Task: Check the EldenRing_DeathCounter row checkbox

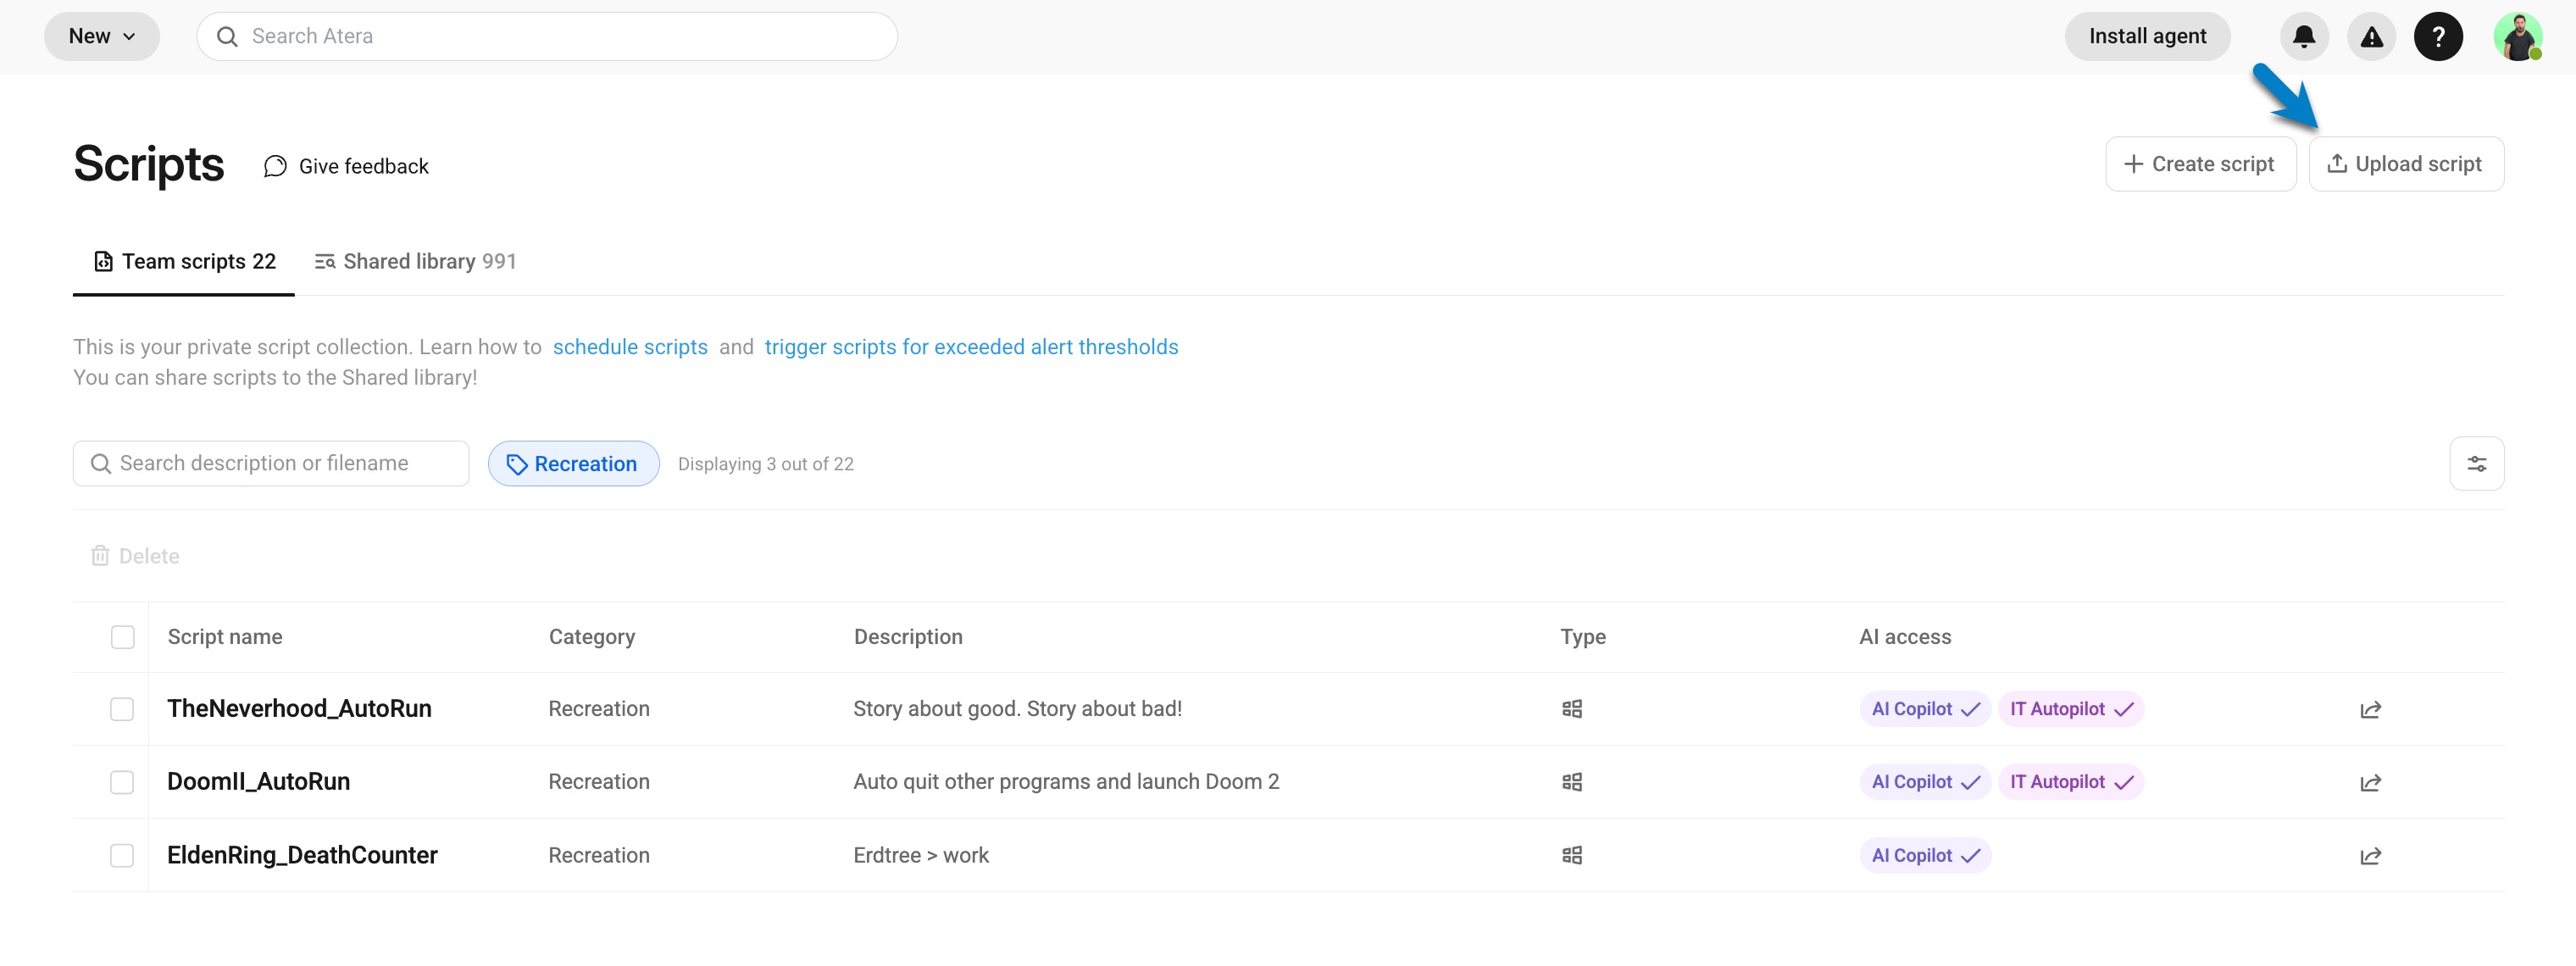Action: [122, 855]
